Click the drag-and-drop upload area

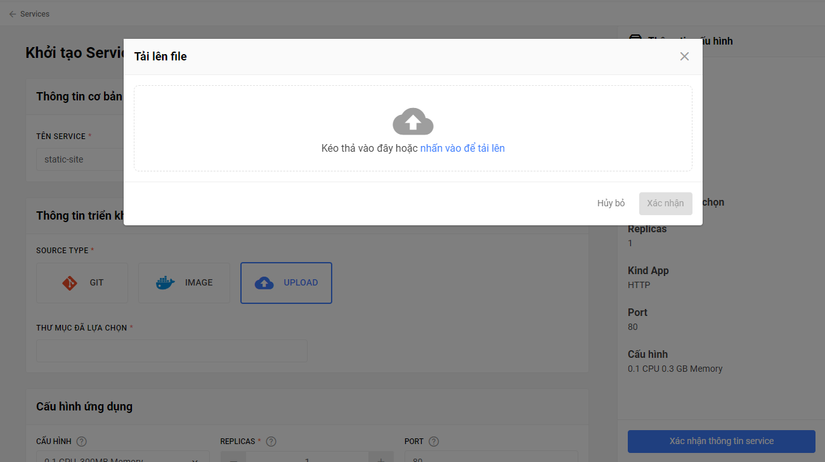[x=413, y=128]
